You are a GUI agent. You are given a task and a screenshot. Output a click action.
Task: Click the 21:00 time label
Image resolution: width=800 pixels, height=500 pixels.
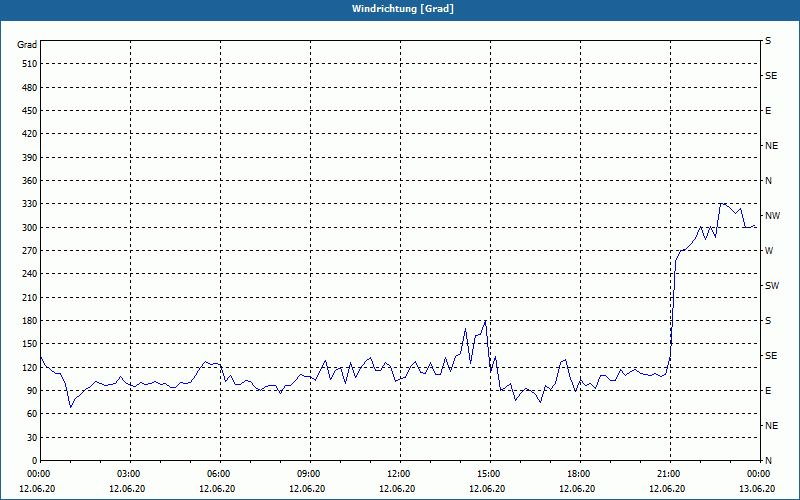(x=670, y=474)
